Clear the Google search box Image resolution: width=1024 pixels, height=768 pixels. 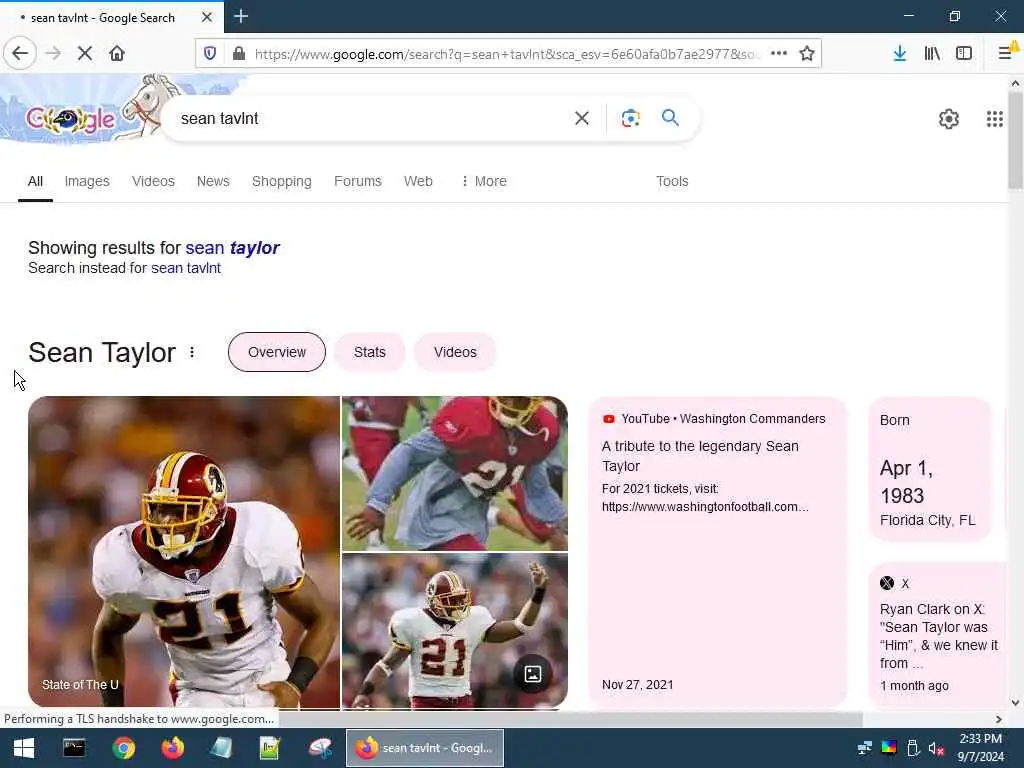click(x=581, y=118)
